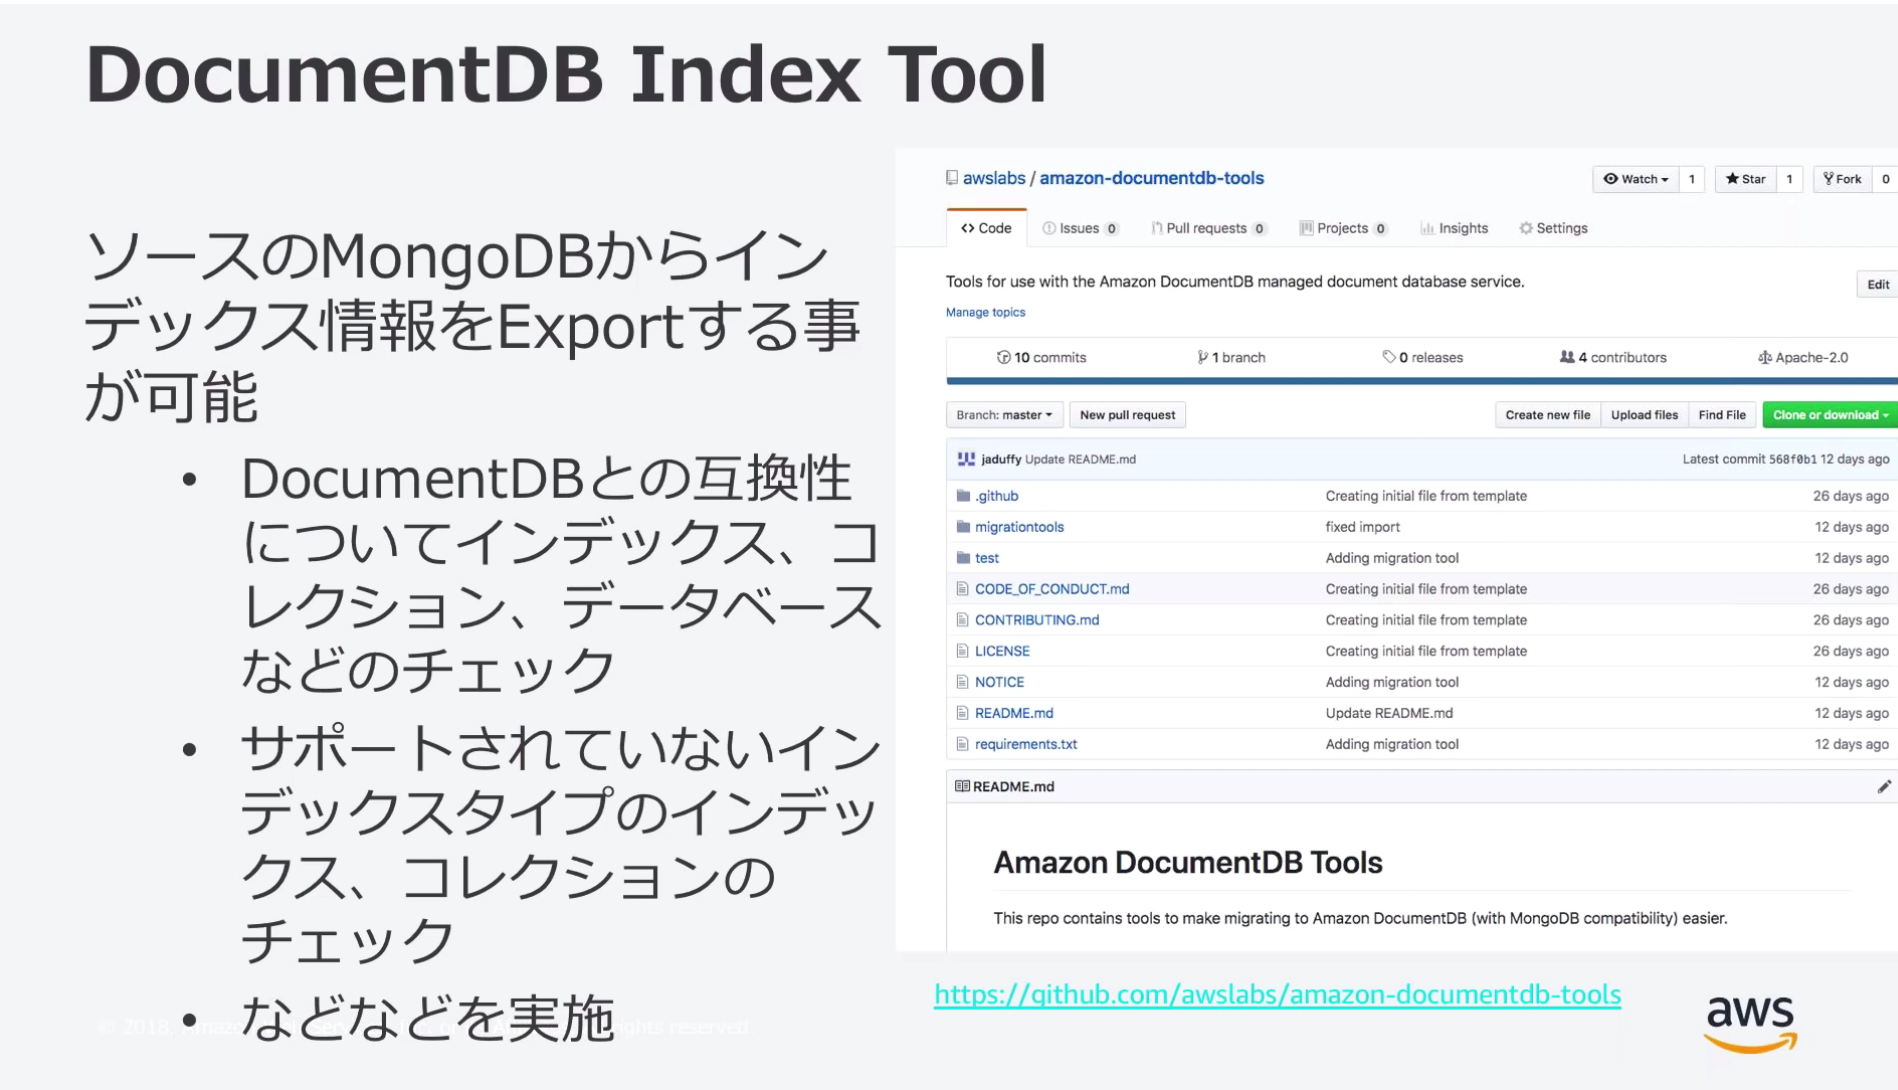Click the pencil icon to edit README.md
Viewport: 1898px width, 1090px height.
[x=1884, y=786]
